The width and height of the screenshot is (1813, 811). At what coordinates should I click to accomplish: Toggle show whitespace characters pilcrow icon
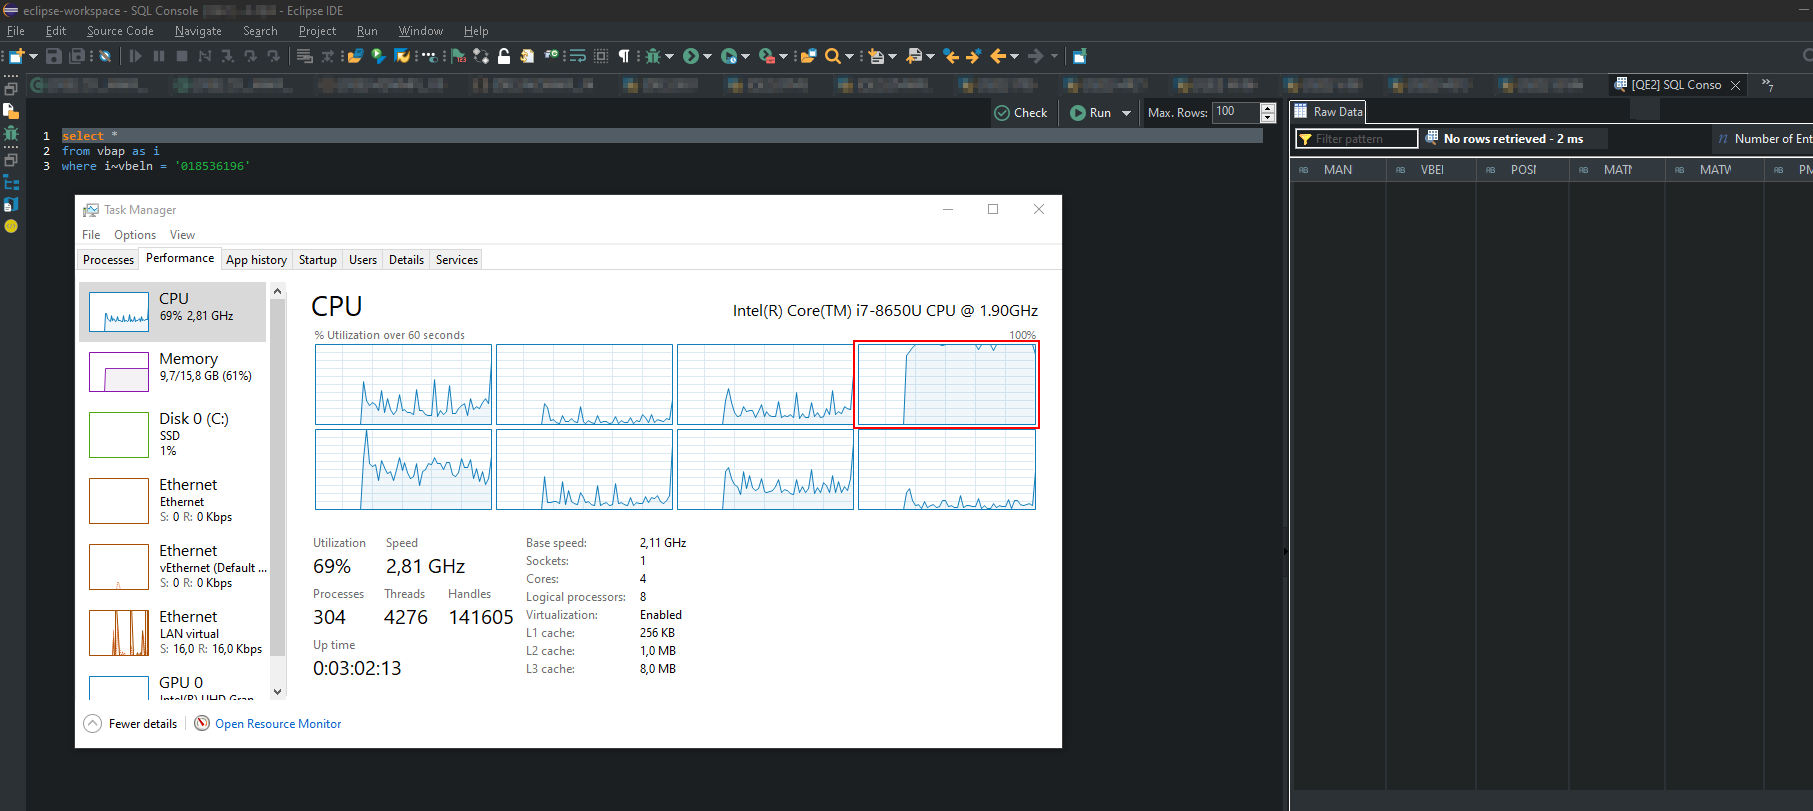pos(624,56)
